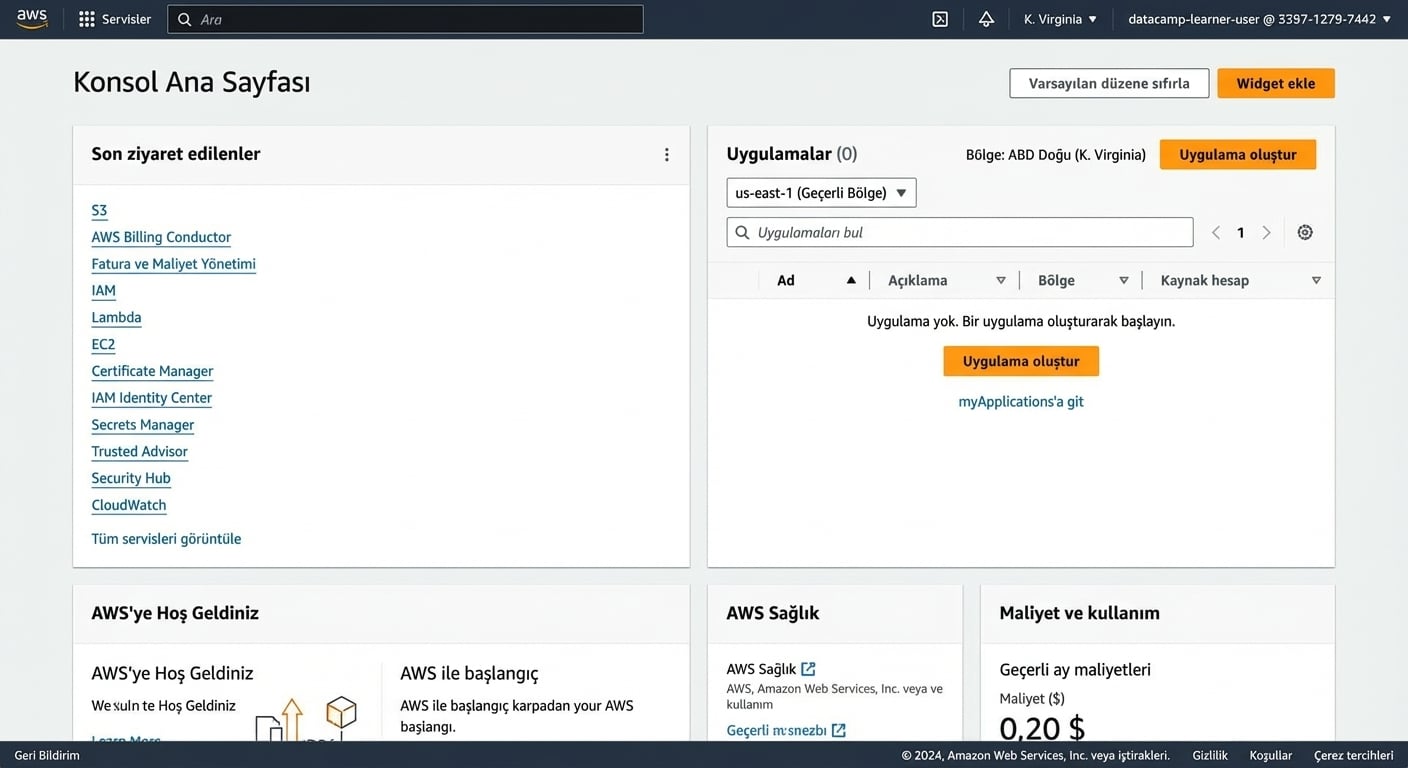This screenshot has width=1408, height=768.
Task: Open the notifications bell
Action: [x=986, y=18]
